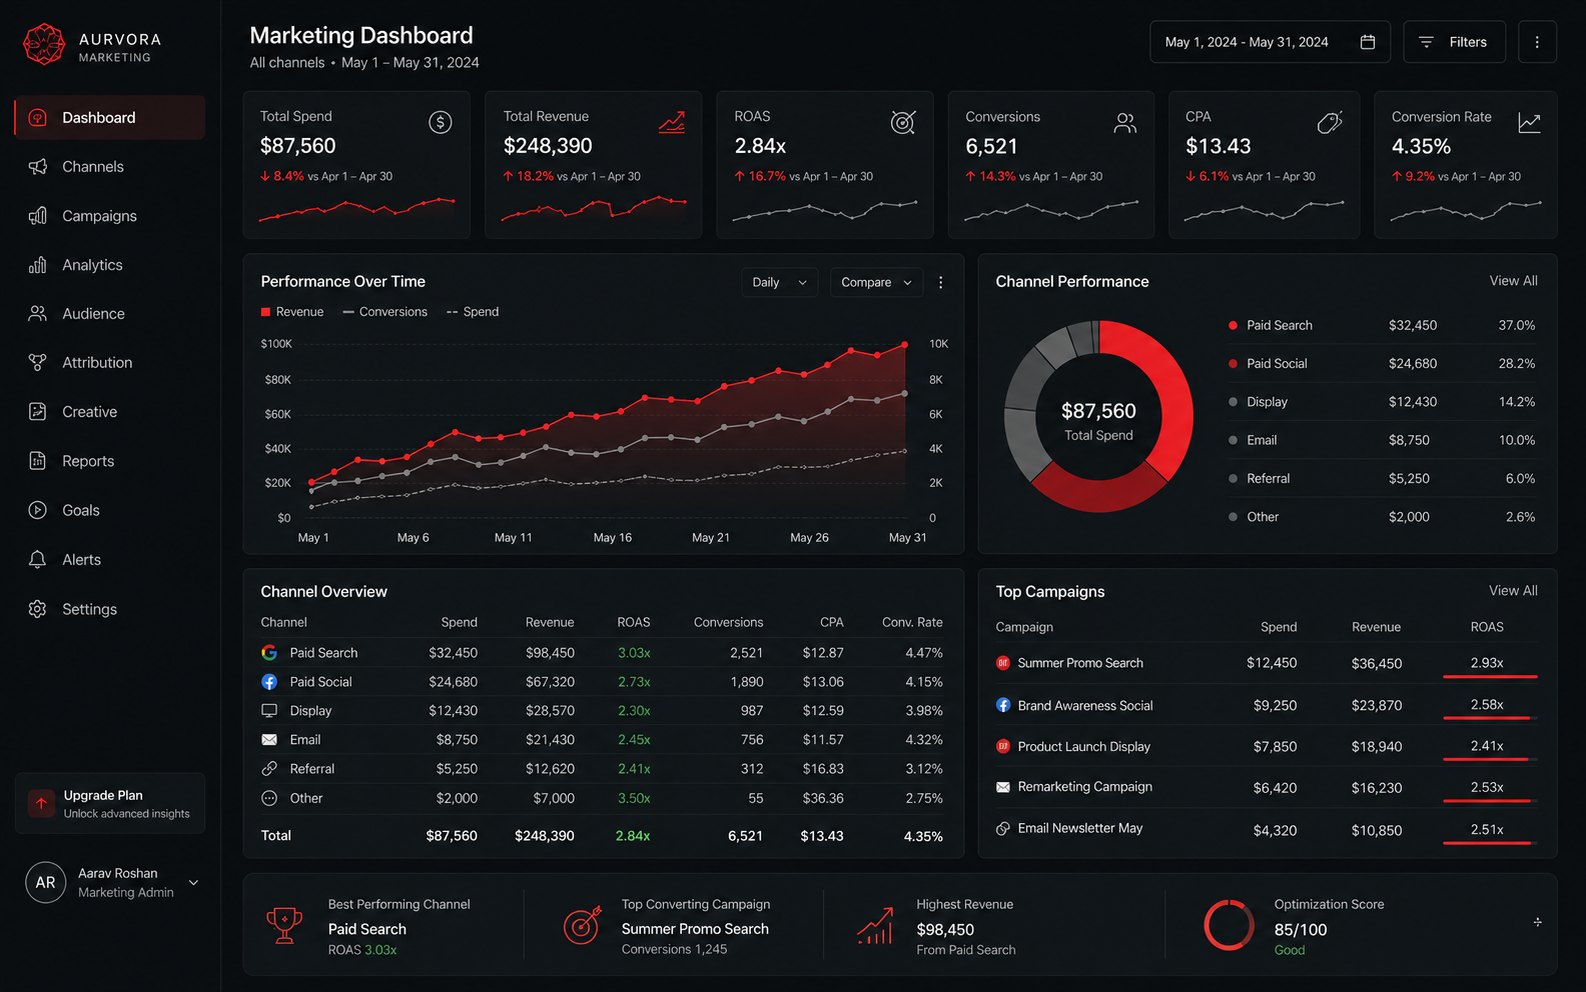Click the price tag icon on CPA card
The image size is (1586, 992).
(1330, 122)
